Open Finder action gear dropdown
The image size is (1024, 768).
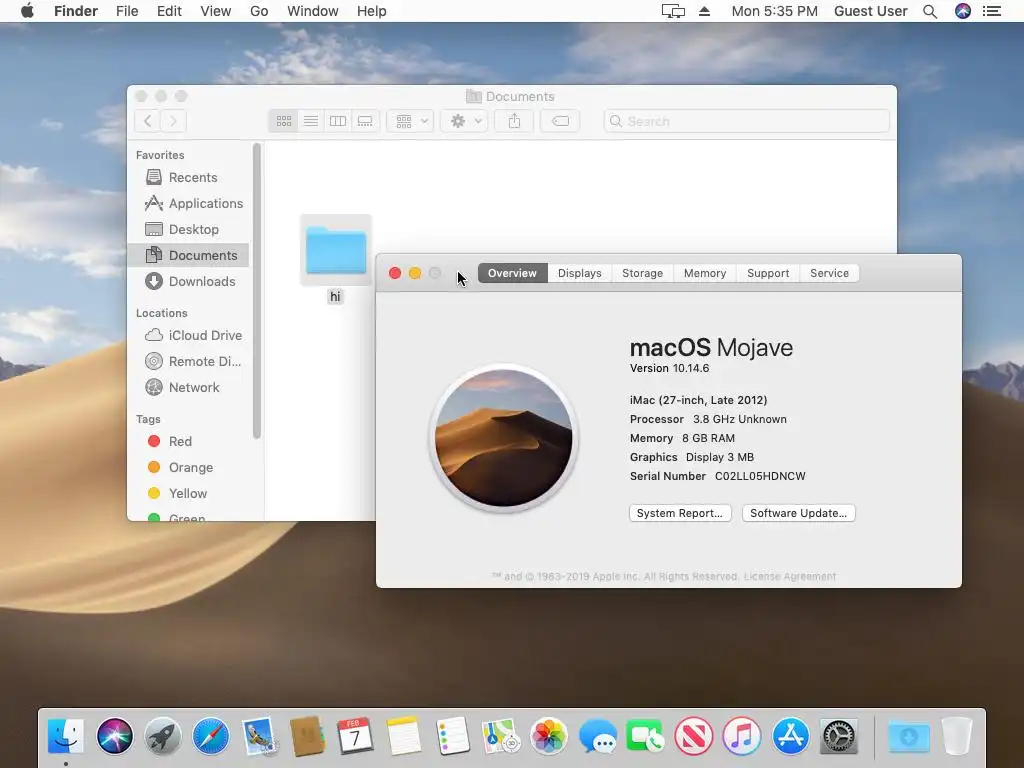point(464,121)
